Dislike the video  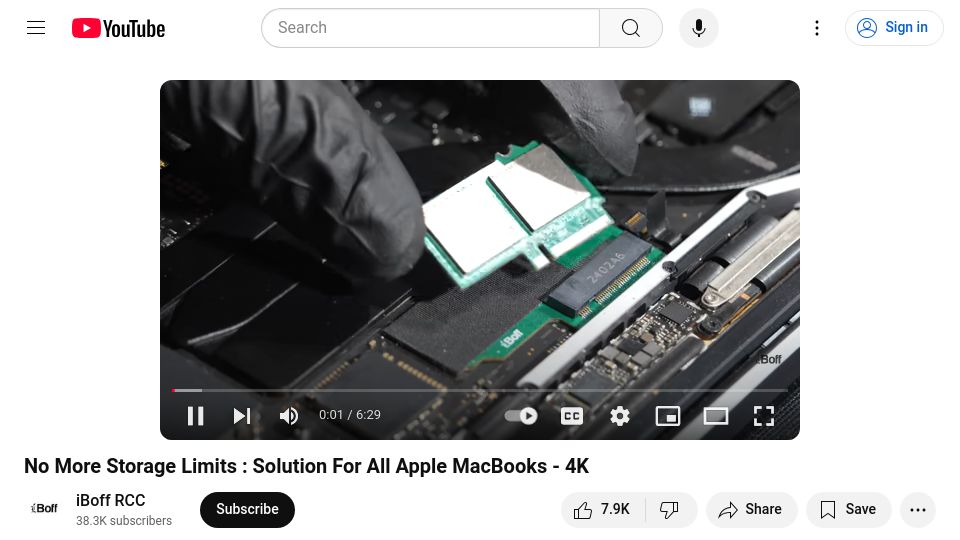[670, 509]
